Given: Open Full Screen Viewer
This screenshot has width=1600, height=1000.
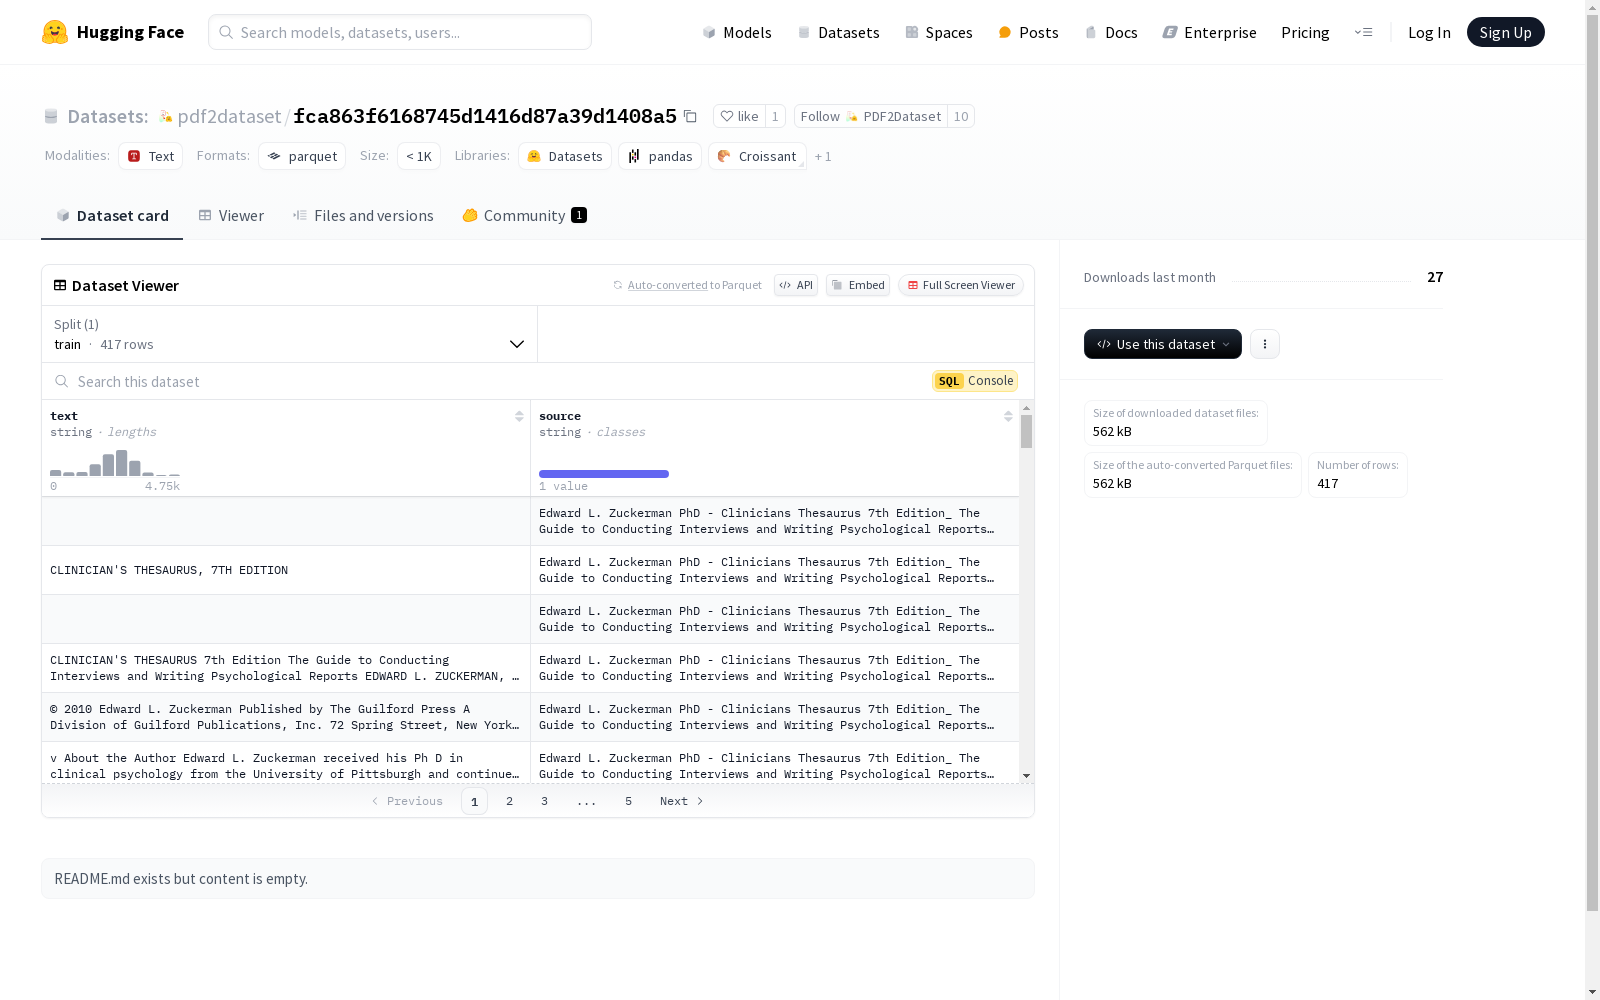Looking at the screenshot, I should [x=960, y=285].
